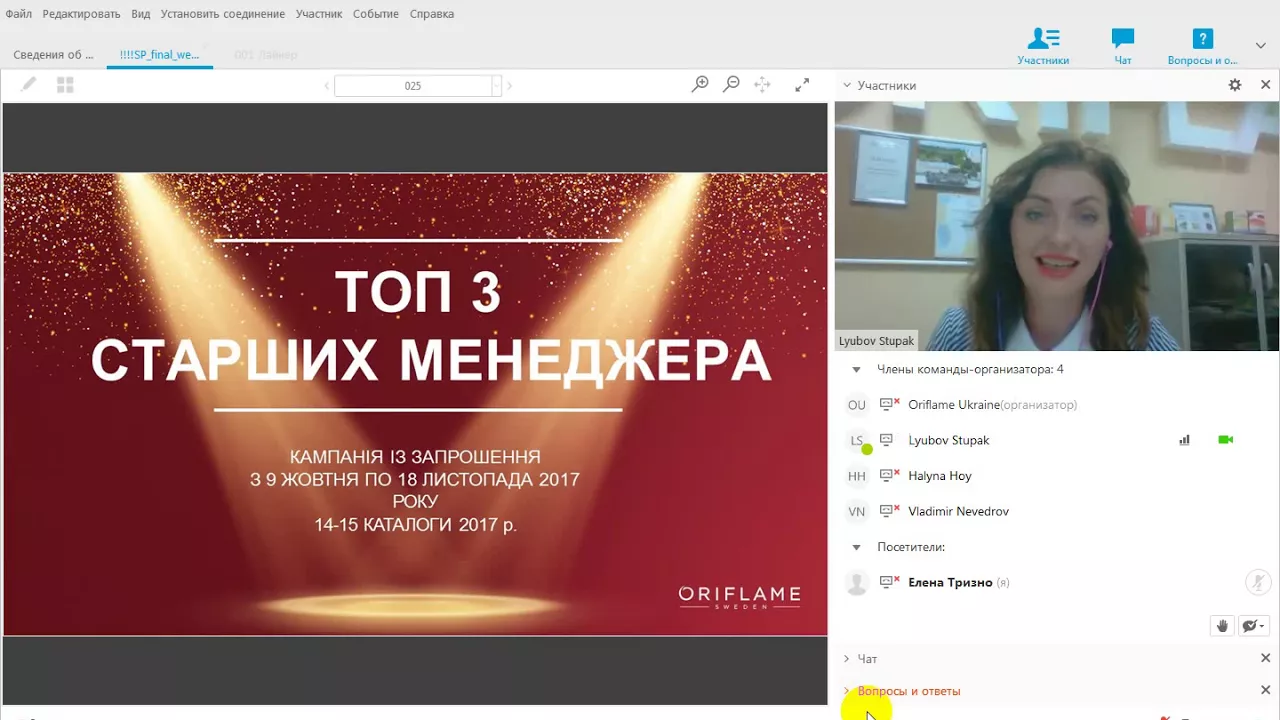
Task: Expand the top toolbar overflow chevron
Action: pos(1261,45)
